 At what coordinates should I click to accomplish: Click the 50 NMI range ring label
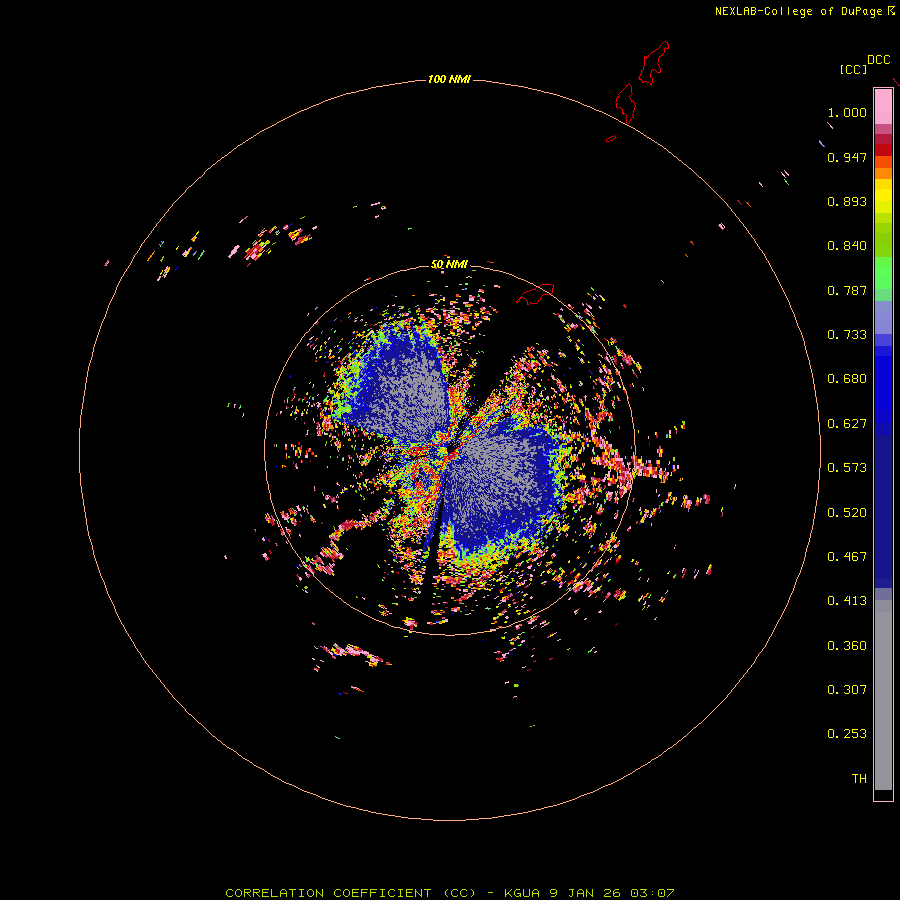[x=449, y=264]
